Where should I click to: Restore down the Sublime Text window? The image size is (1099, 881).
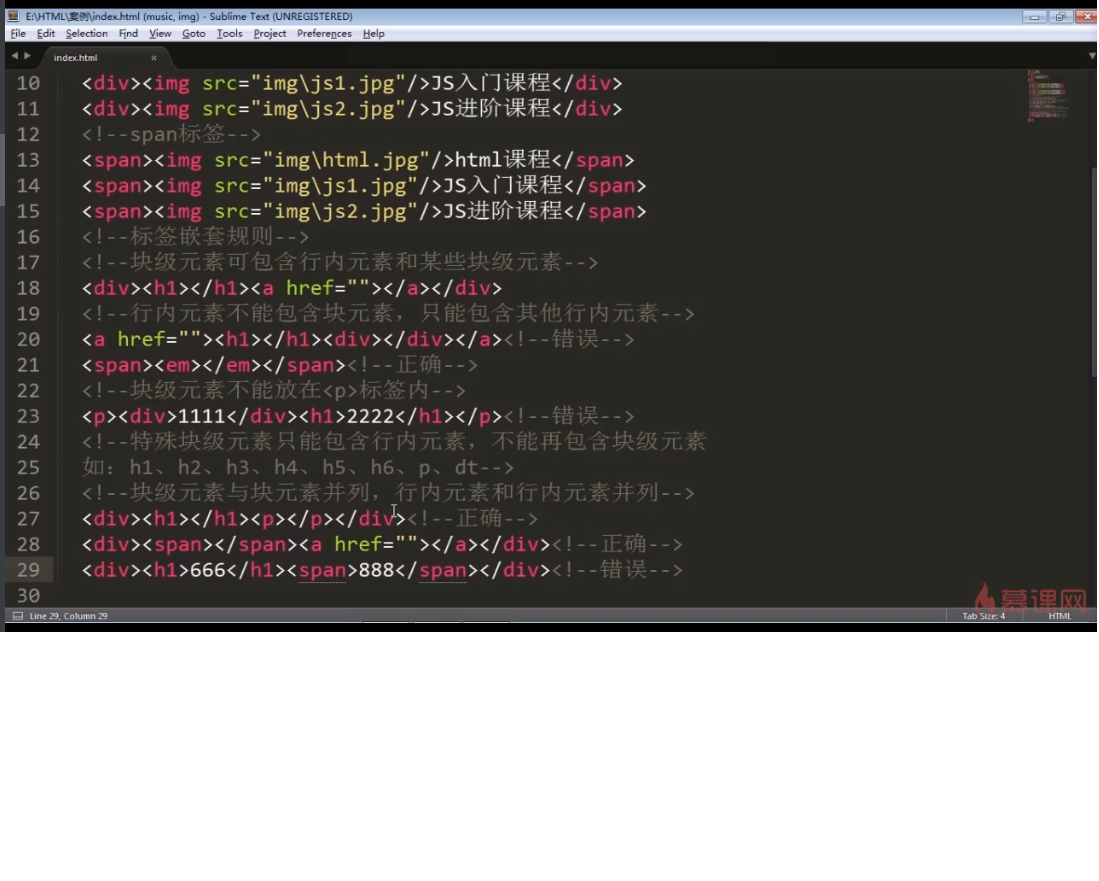pos(1060,17)
